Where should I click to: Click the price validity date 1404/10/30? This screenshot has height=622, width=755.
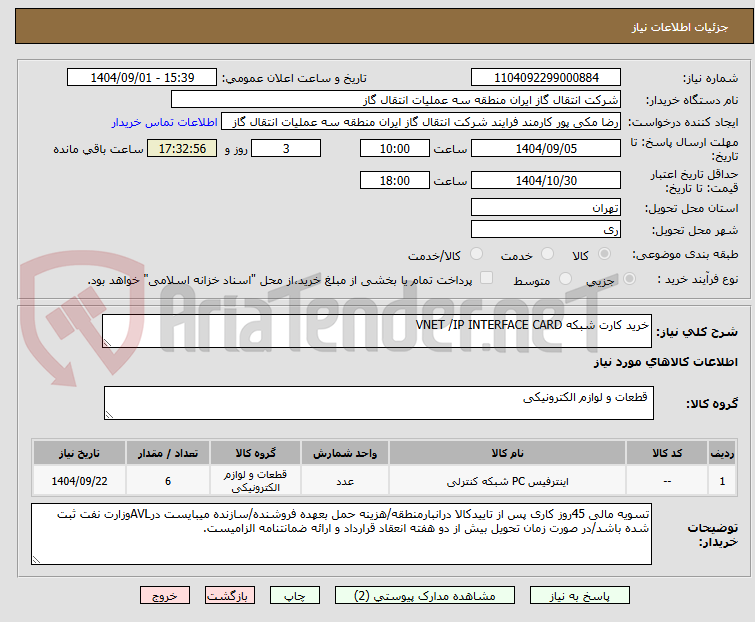pyautogui.click(x=546, y=181)
